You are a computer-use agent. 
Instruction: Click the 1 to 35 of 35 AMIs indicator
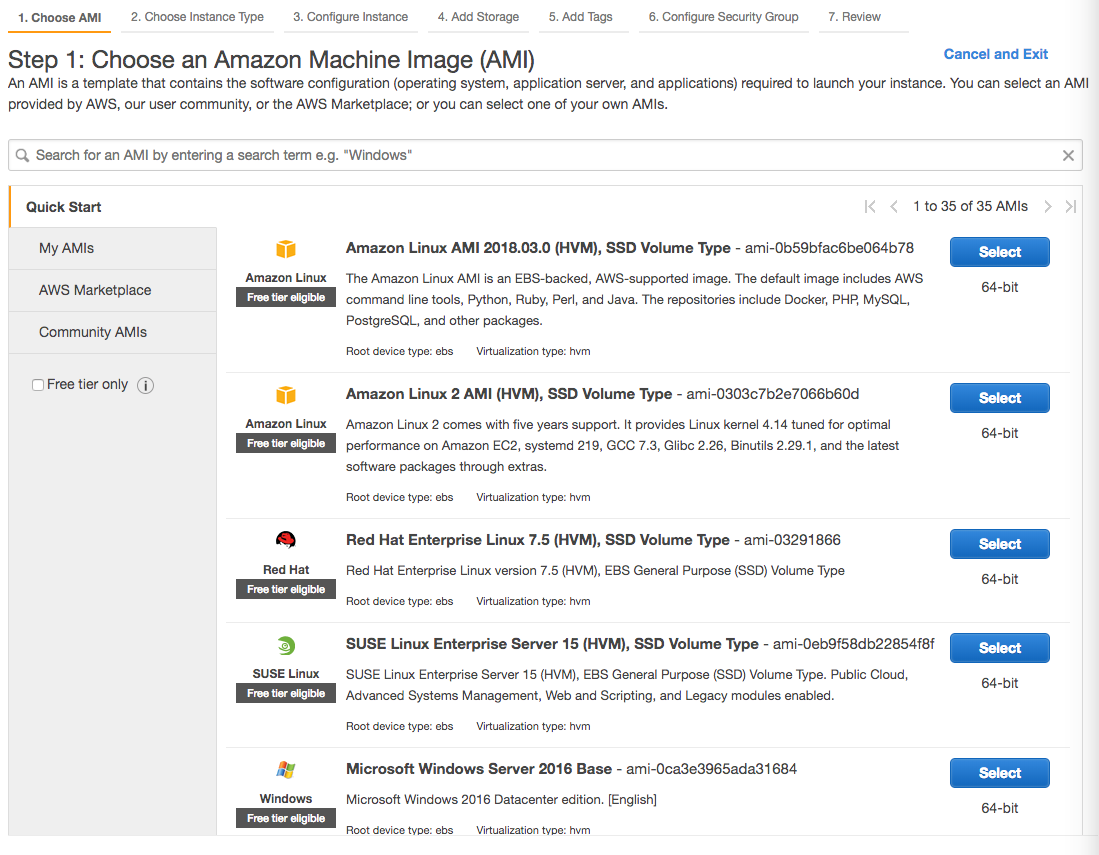click(970, 206)
